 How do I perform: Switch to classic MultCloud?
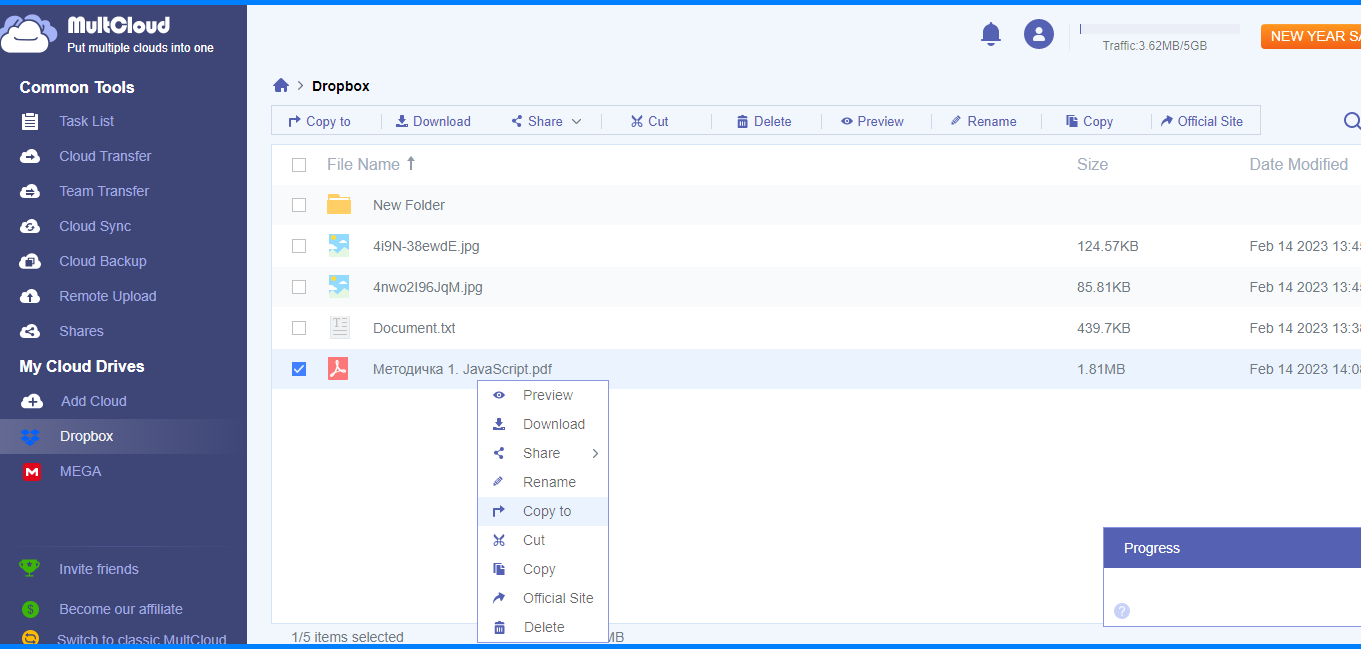coord(141,640)
